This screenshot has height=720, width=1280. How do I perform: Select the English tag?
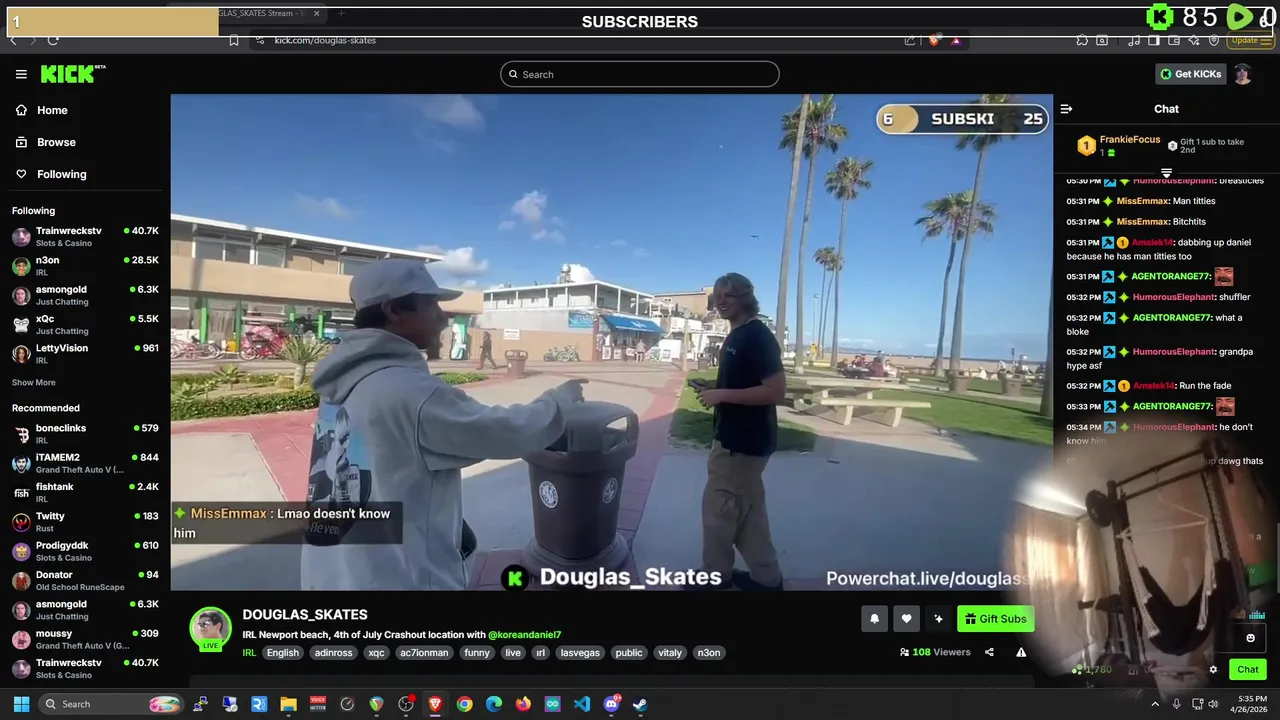(282, 653)
